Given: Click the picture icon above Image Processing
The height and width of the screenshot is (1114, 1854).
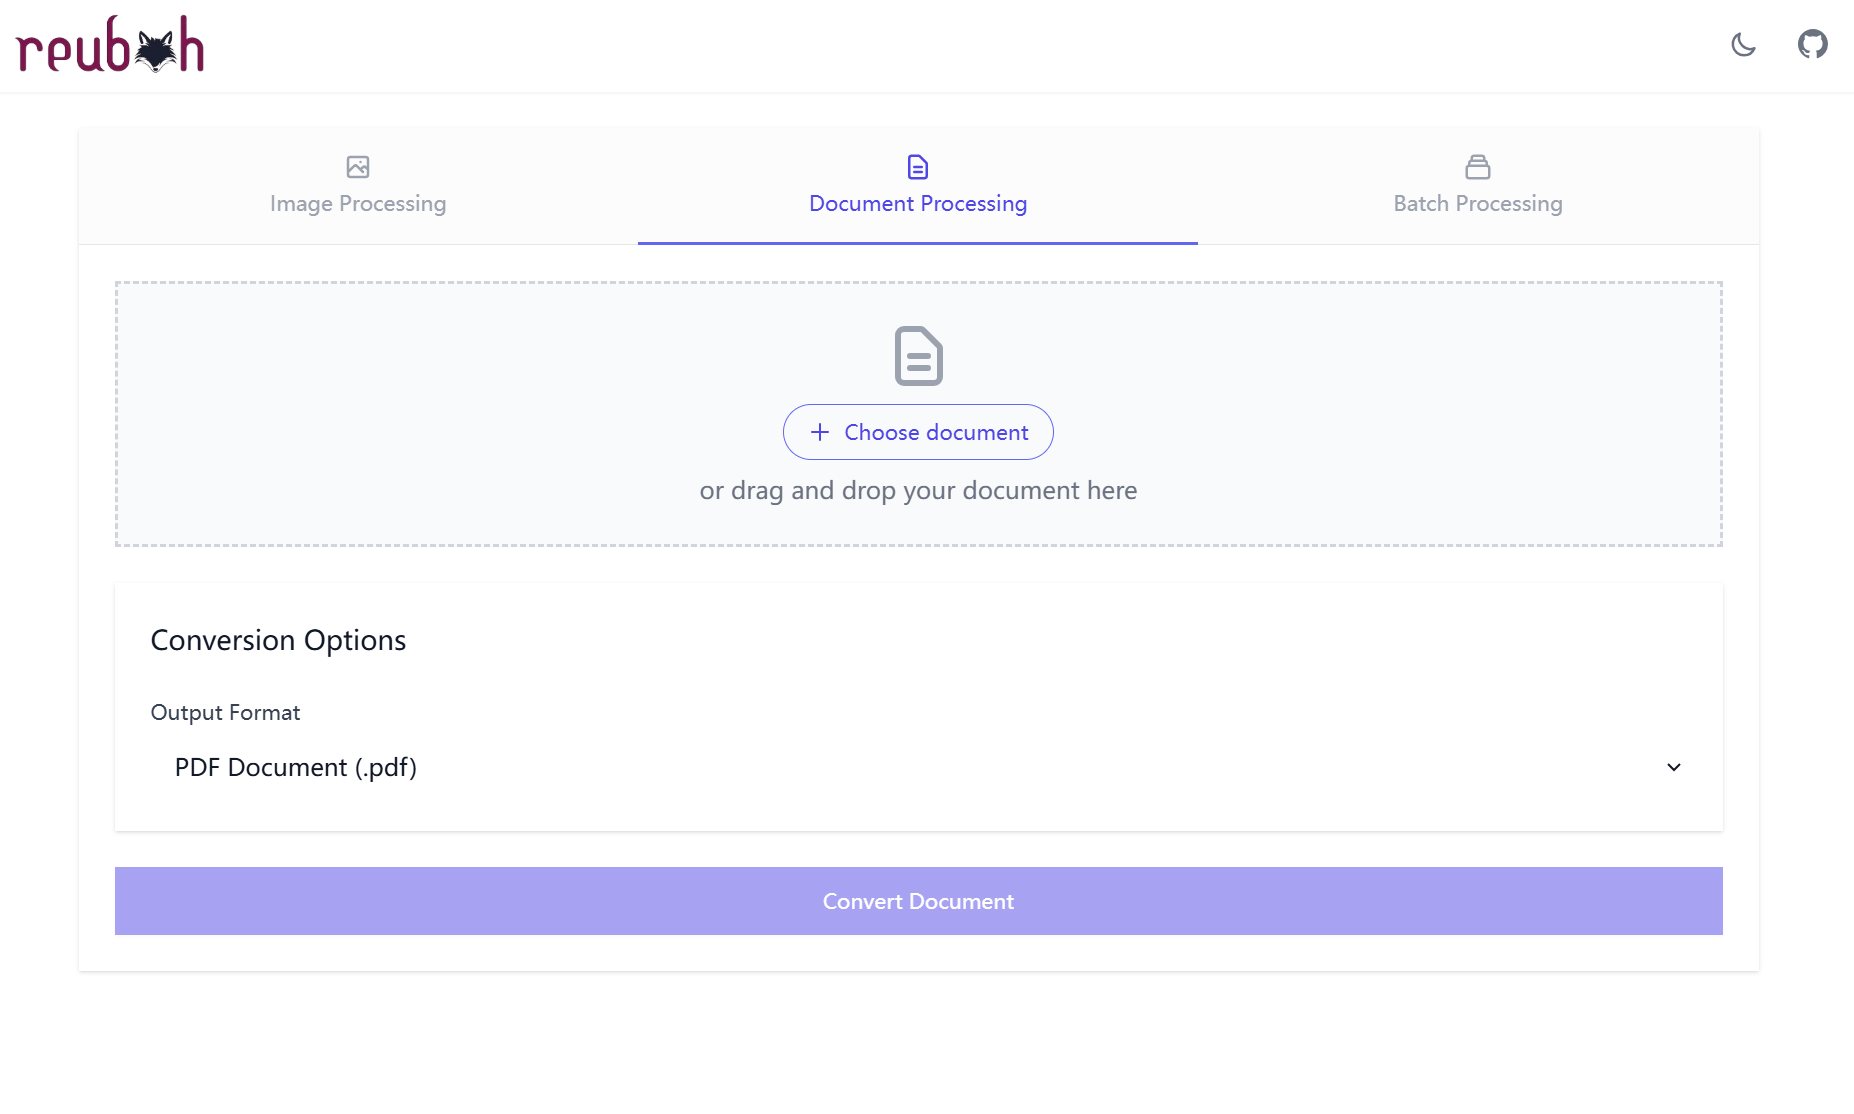Looking at the screenshot, I should (x=358, y=167).
